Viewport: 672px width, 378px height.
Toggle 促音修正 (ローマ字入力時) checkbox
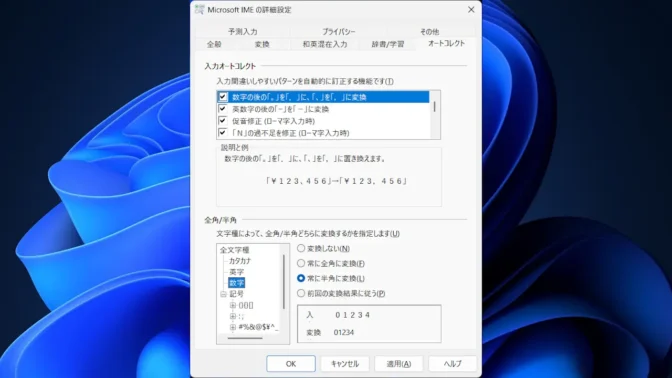point(222,121)
